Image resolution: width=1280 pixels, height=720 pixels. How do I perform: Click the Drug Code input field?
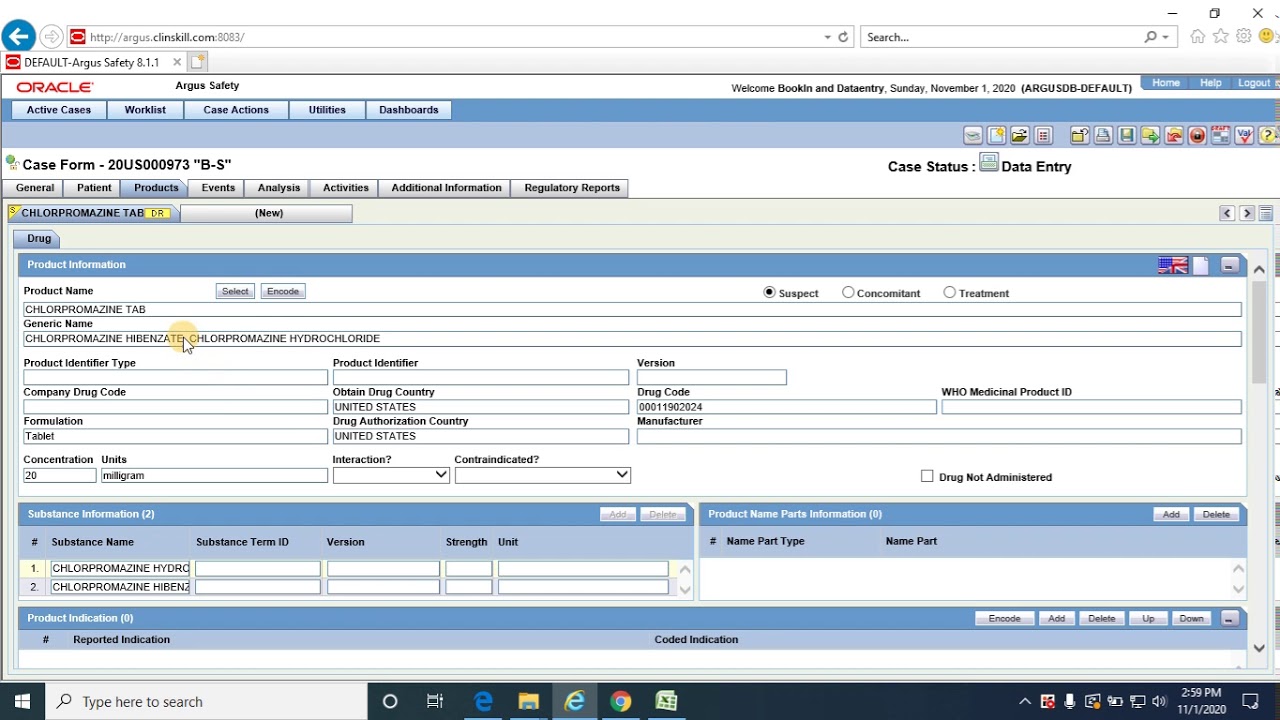pos(787,407)
